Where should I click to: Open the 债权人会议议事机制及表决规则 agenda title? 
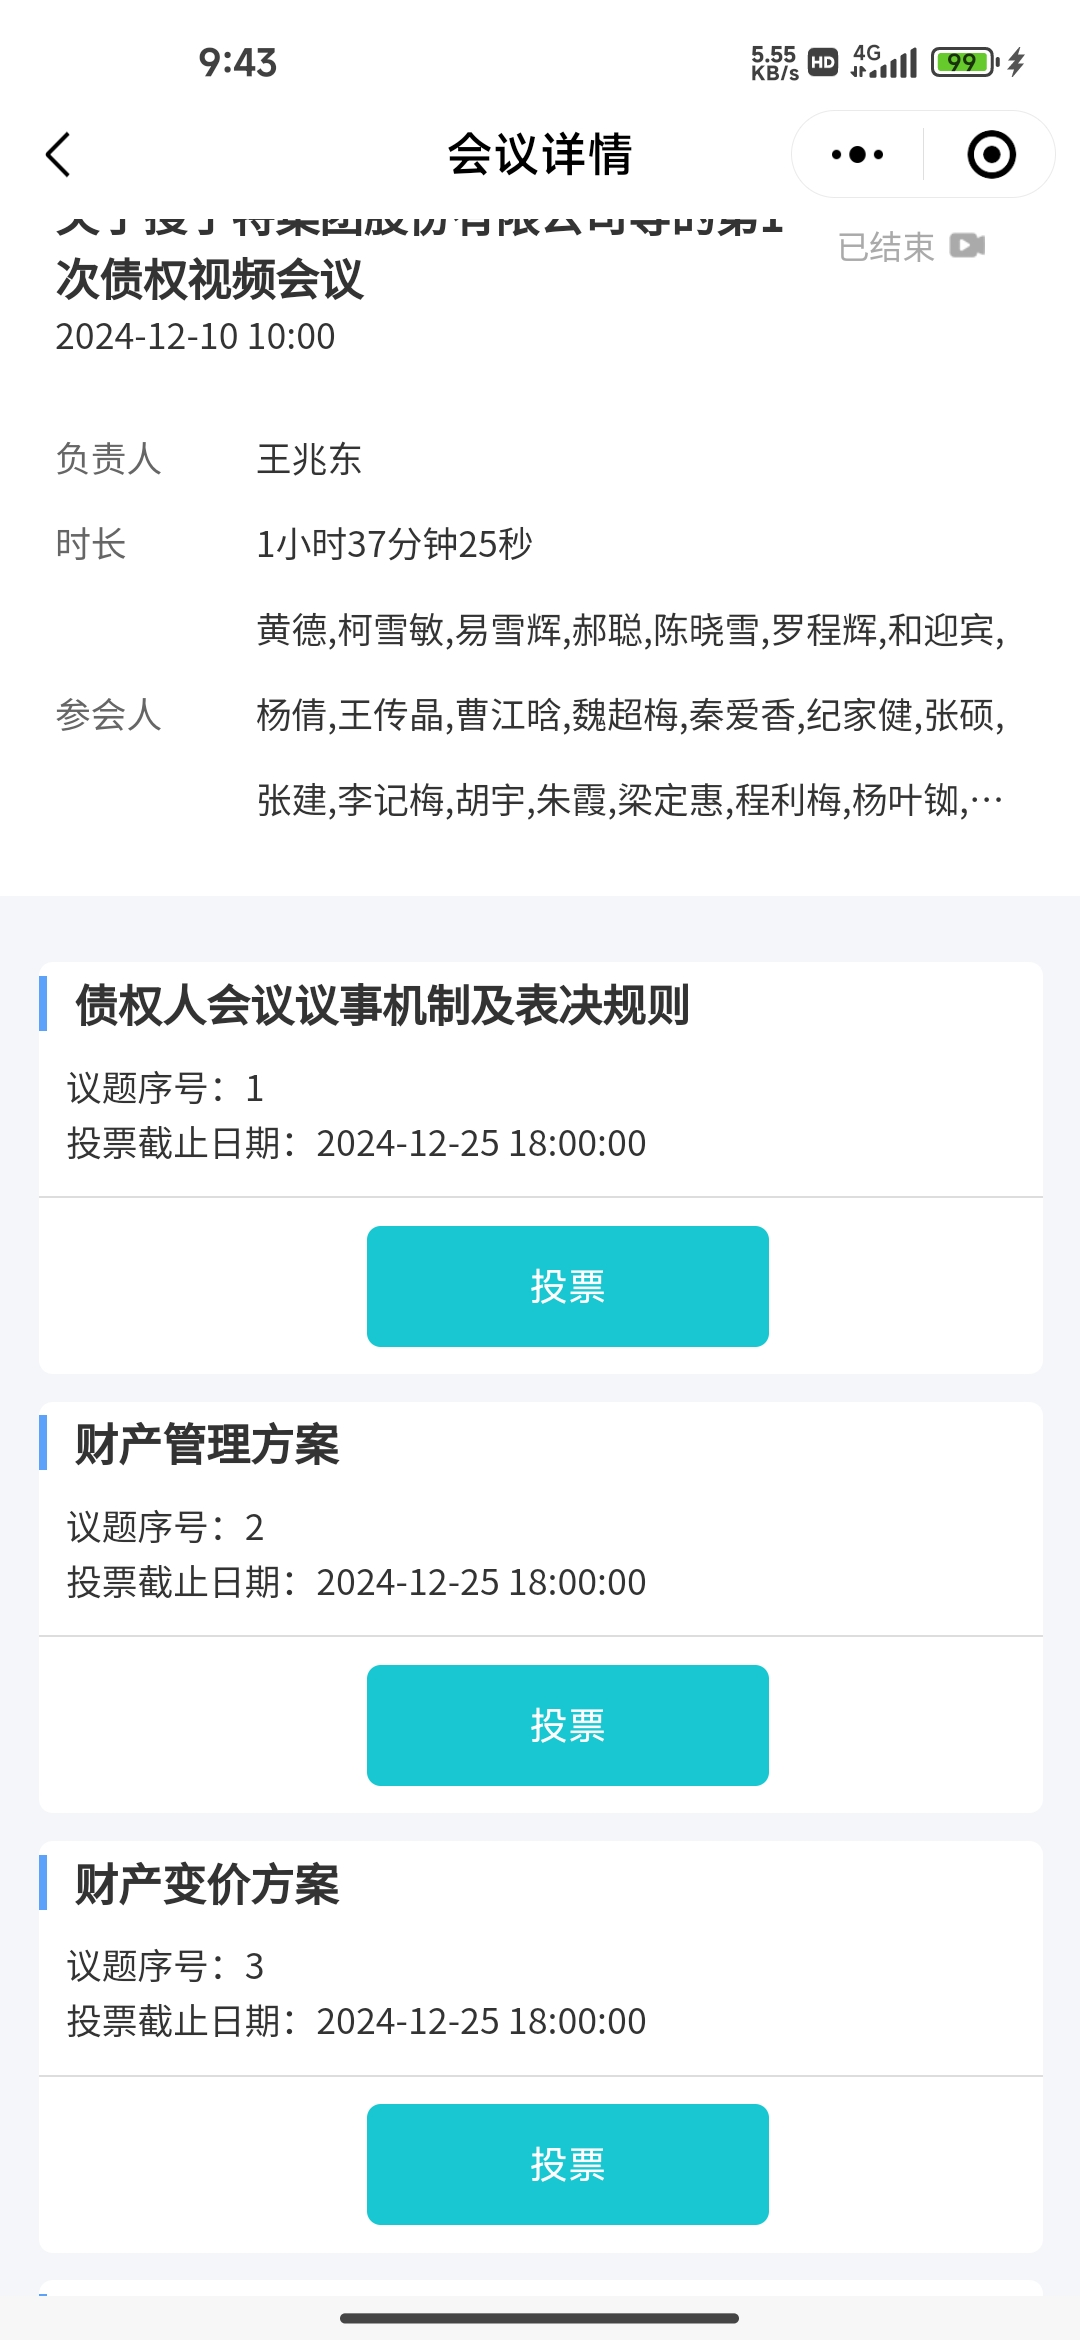[x=382, y=1005]
